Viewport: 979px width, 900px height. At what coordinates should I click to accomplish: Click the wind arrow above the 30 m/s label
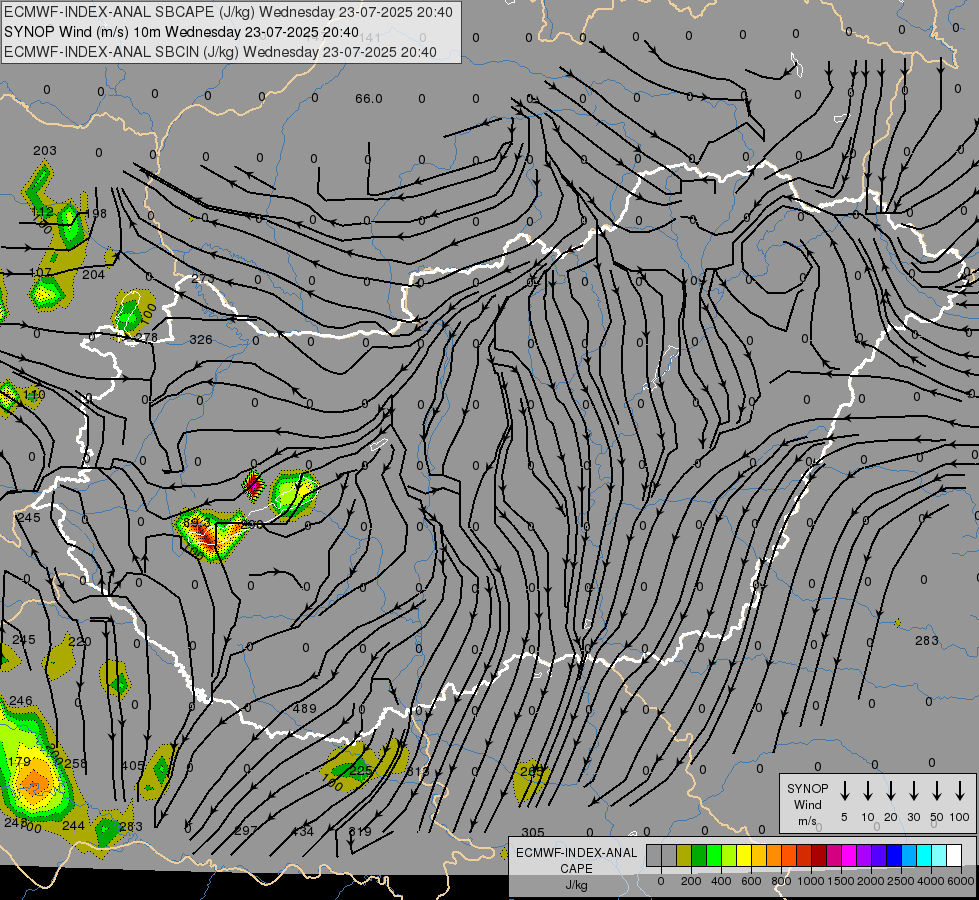913,790
